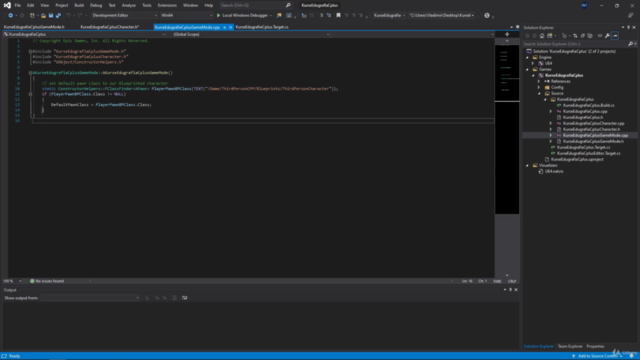
Task: Click the Navigate Backward toolbar icon
Action: click(11, 16)
